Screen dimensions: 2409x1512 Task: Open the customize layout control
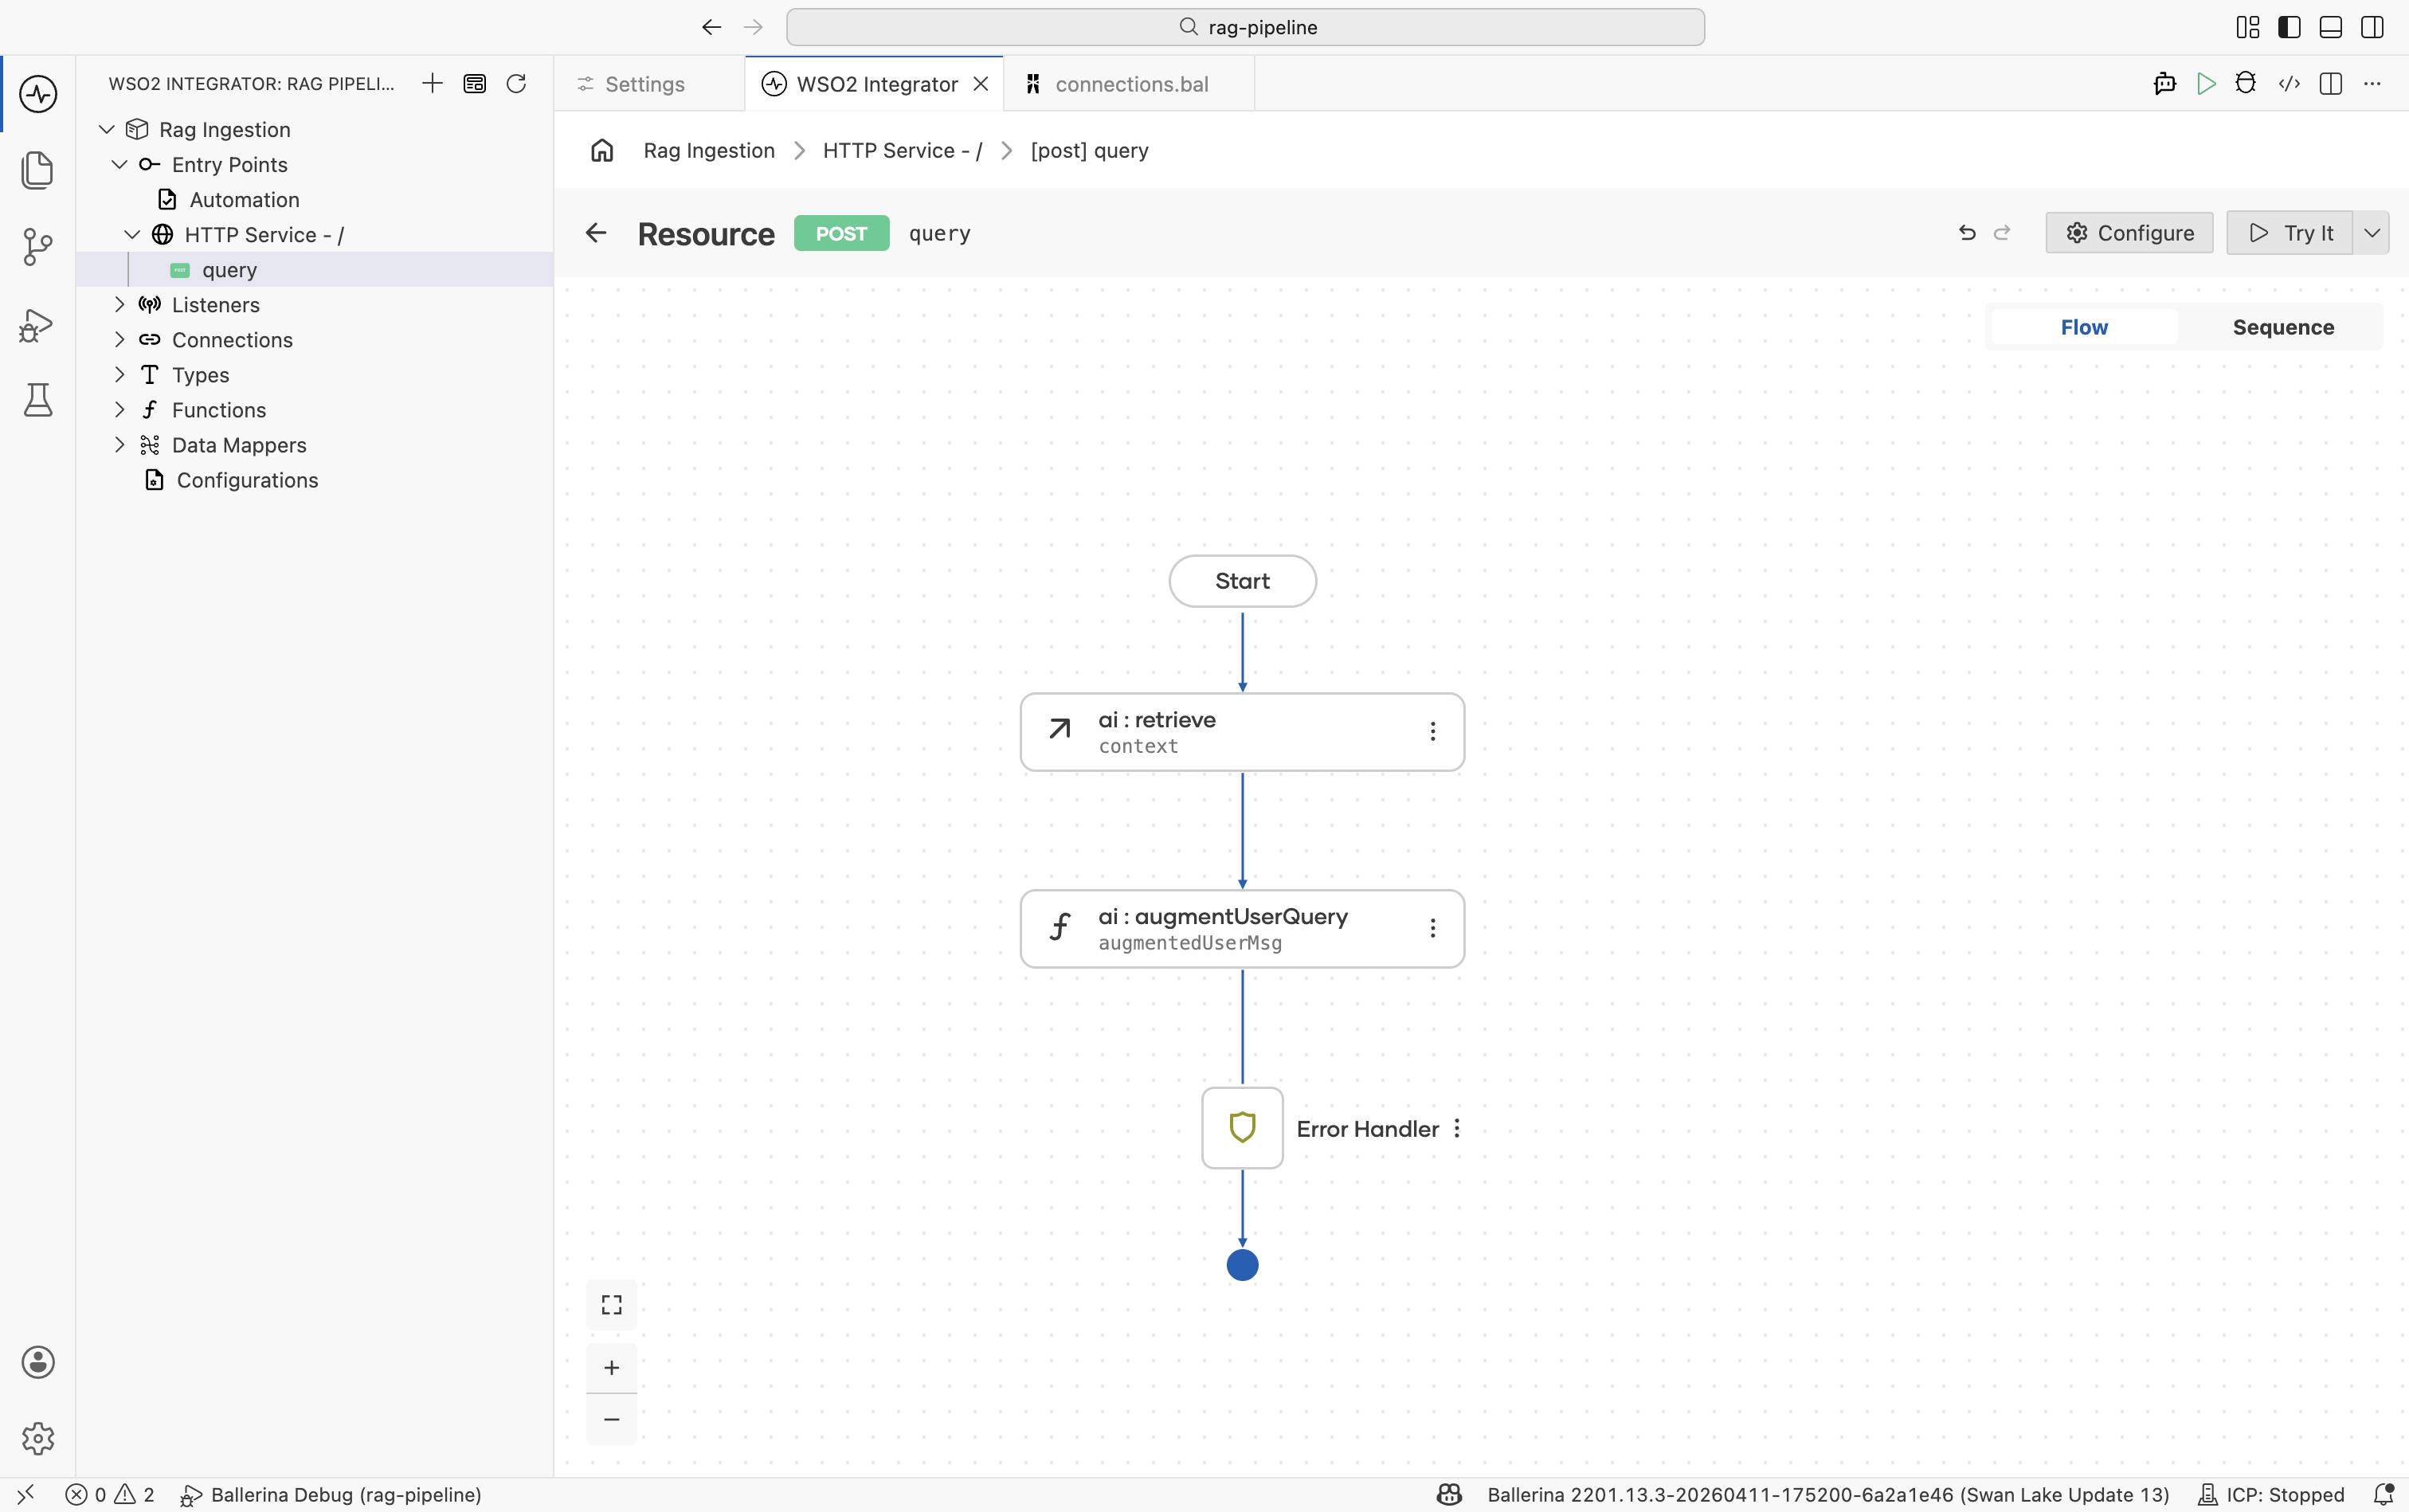2248,27
